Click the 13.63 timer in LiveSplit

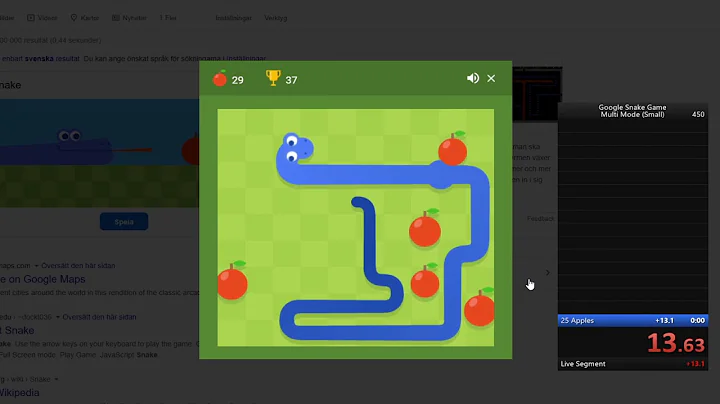(x=675, y=343)
